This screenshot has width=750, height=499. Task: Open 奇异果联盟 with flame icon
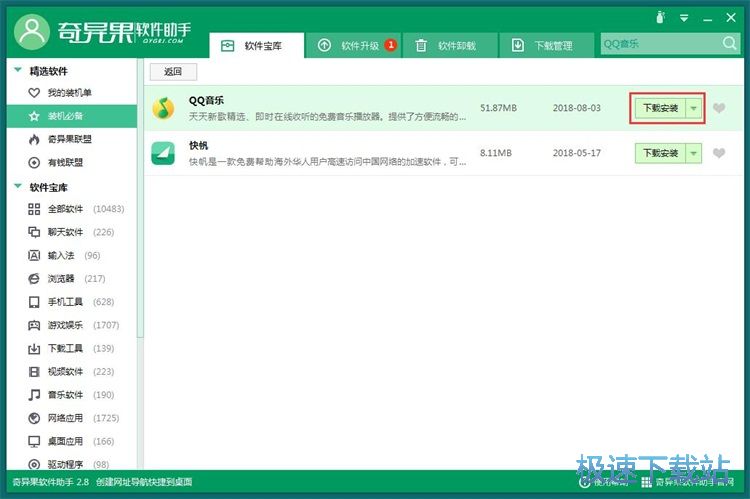point(72,139)
